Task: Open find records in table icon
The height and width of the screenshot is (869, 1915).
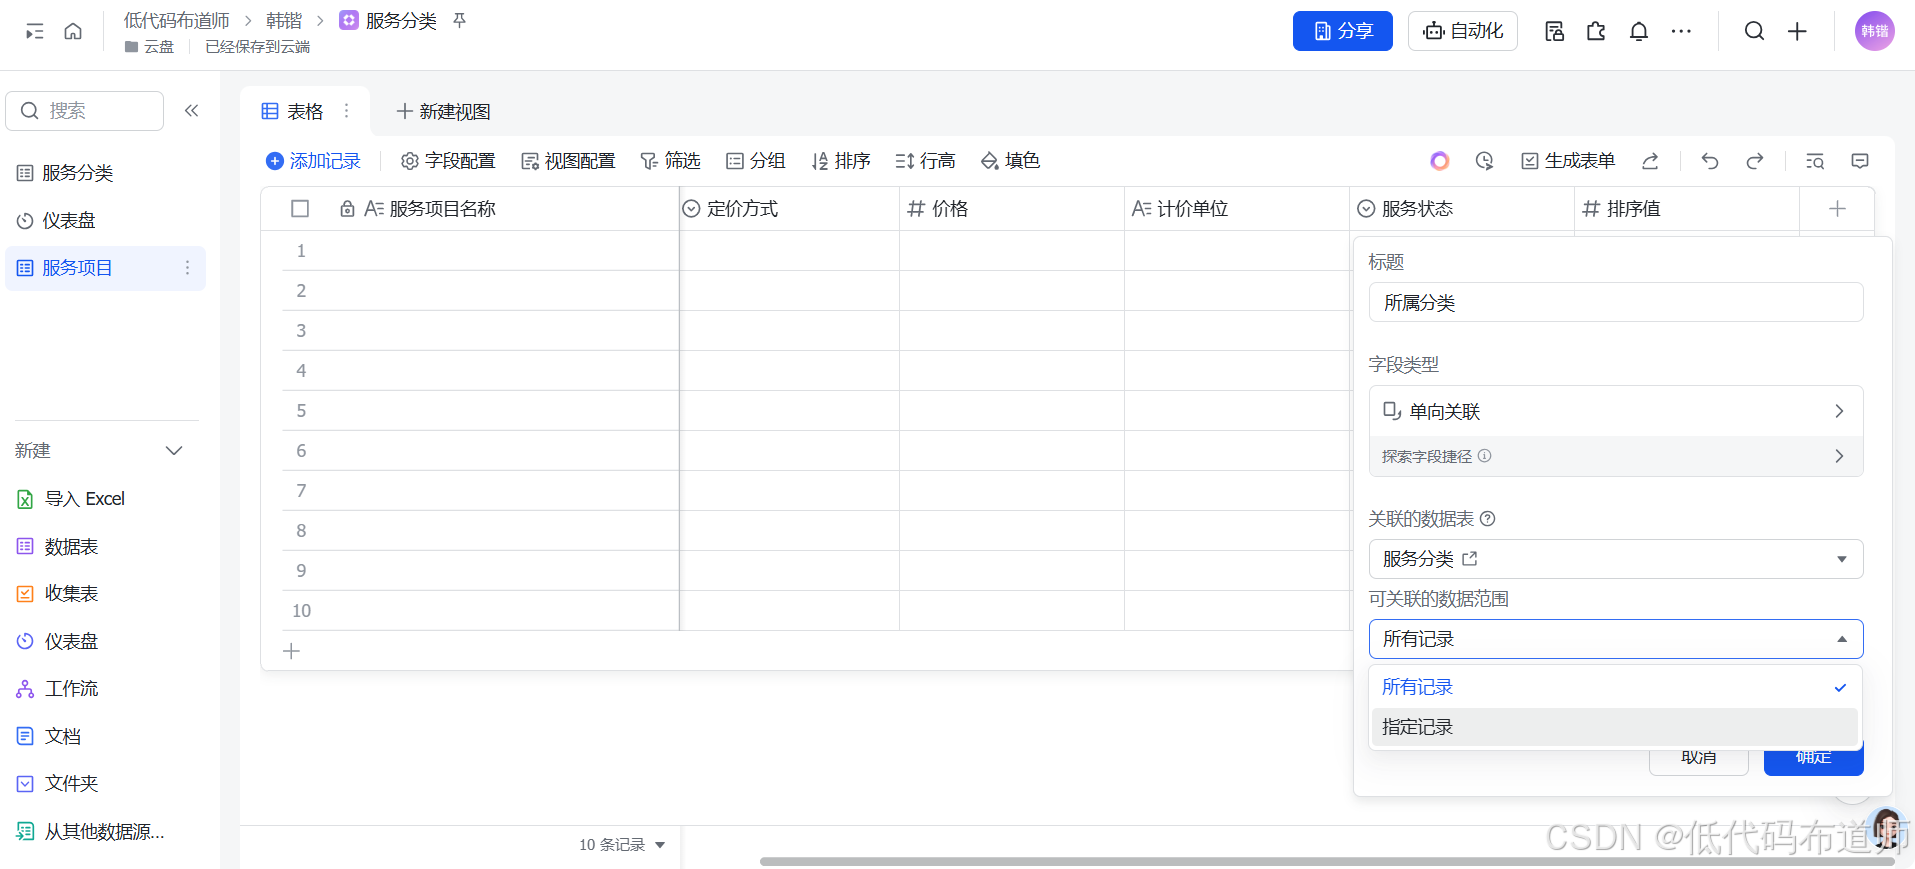Action: (x=1815, y=161)
